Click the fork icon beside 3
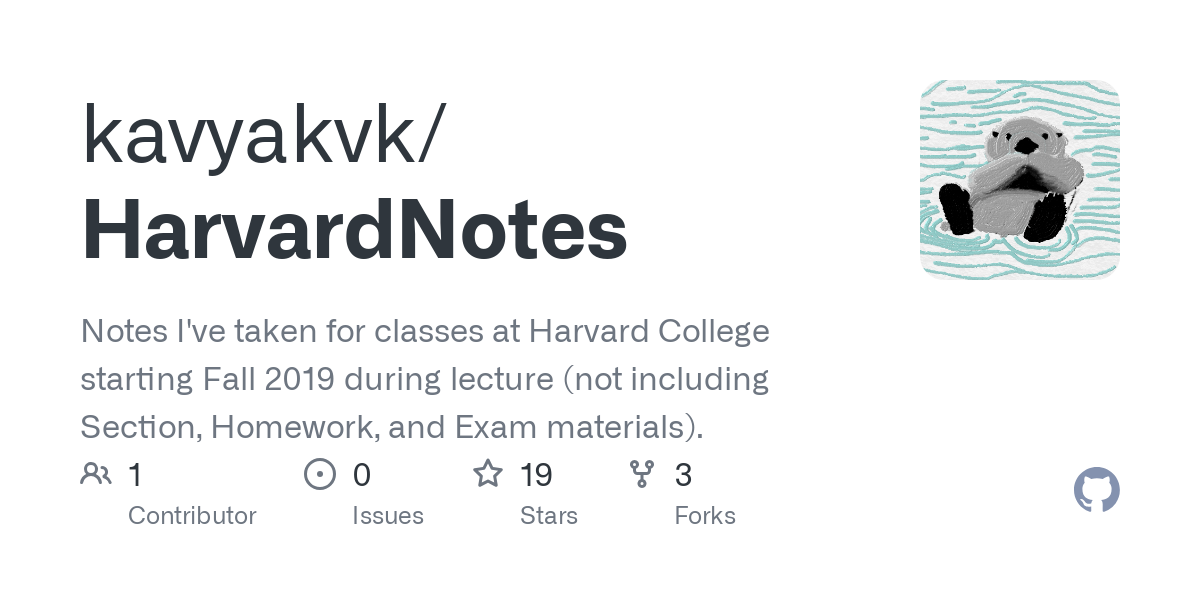 642,474
